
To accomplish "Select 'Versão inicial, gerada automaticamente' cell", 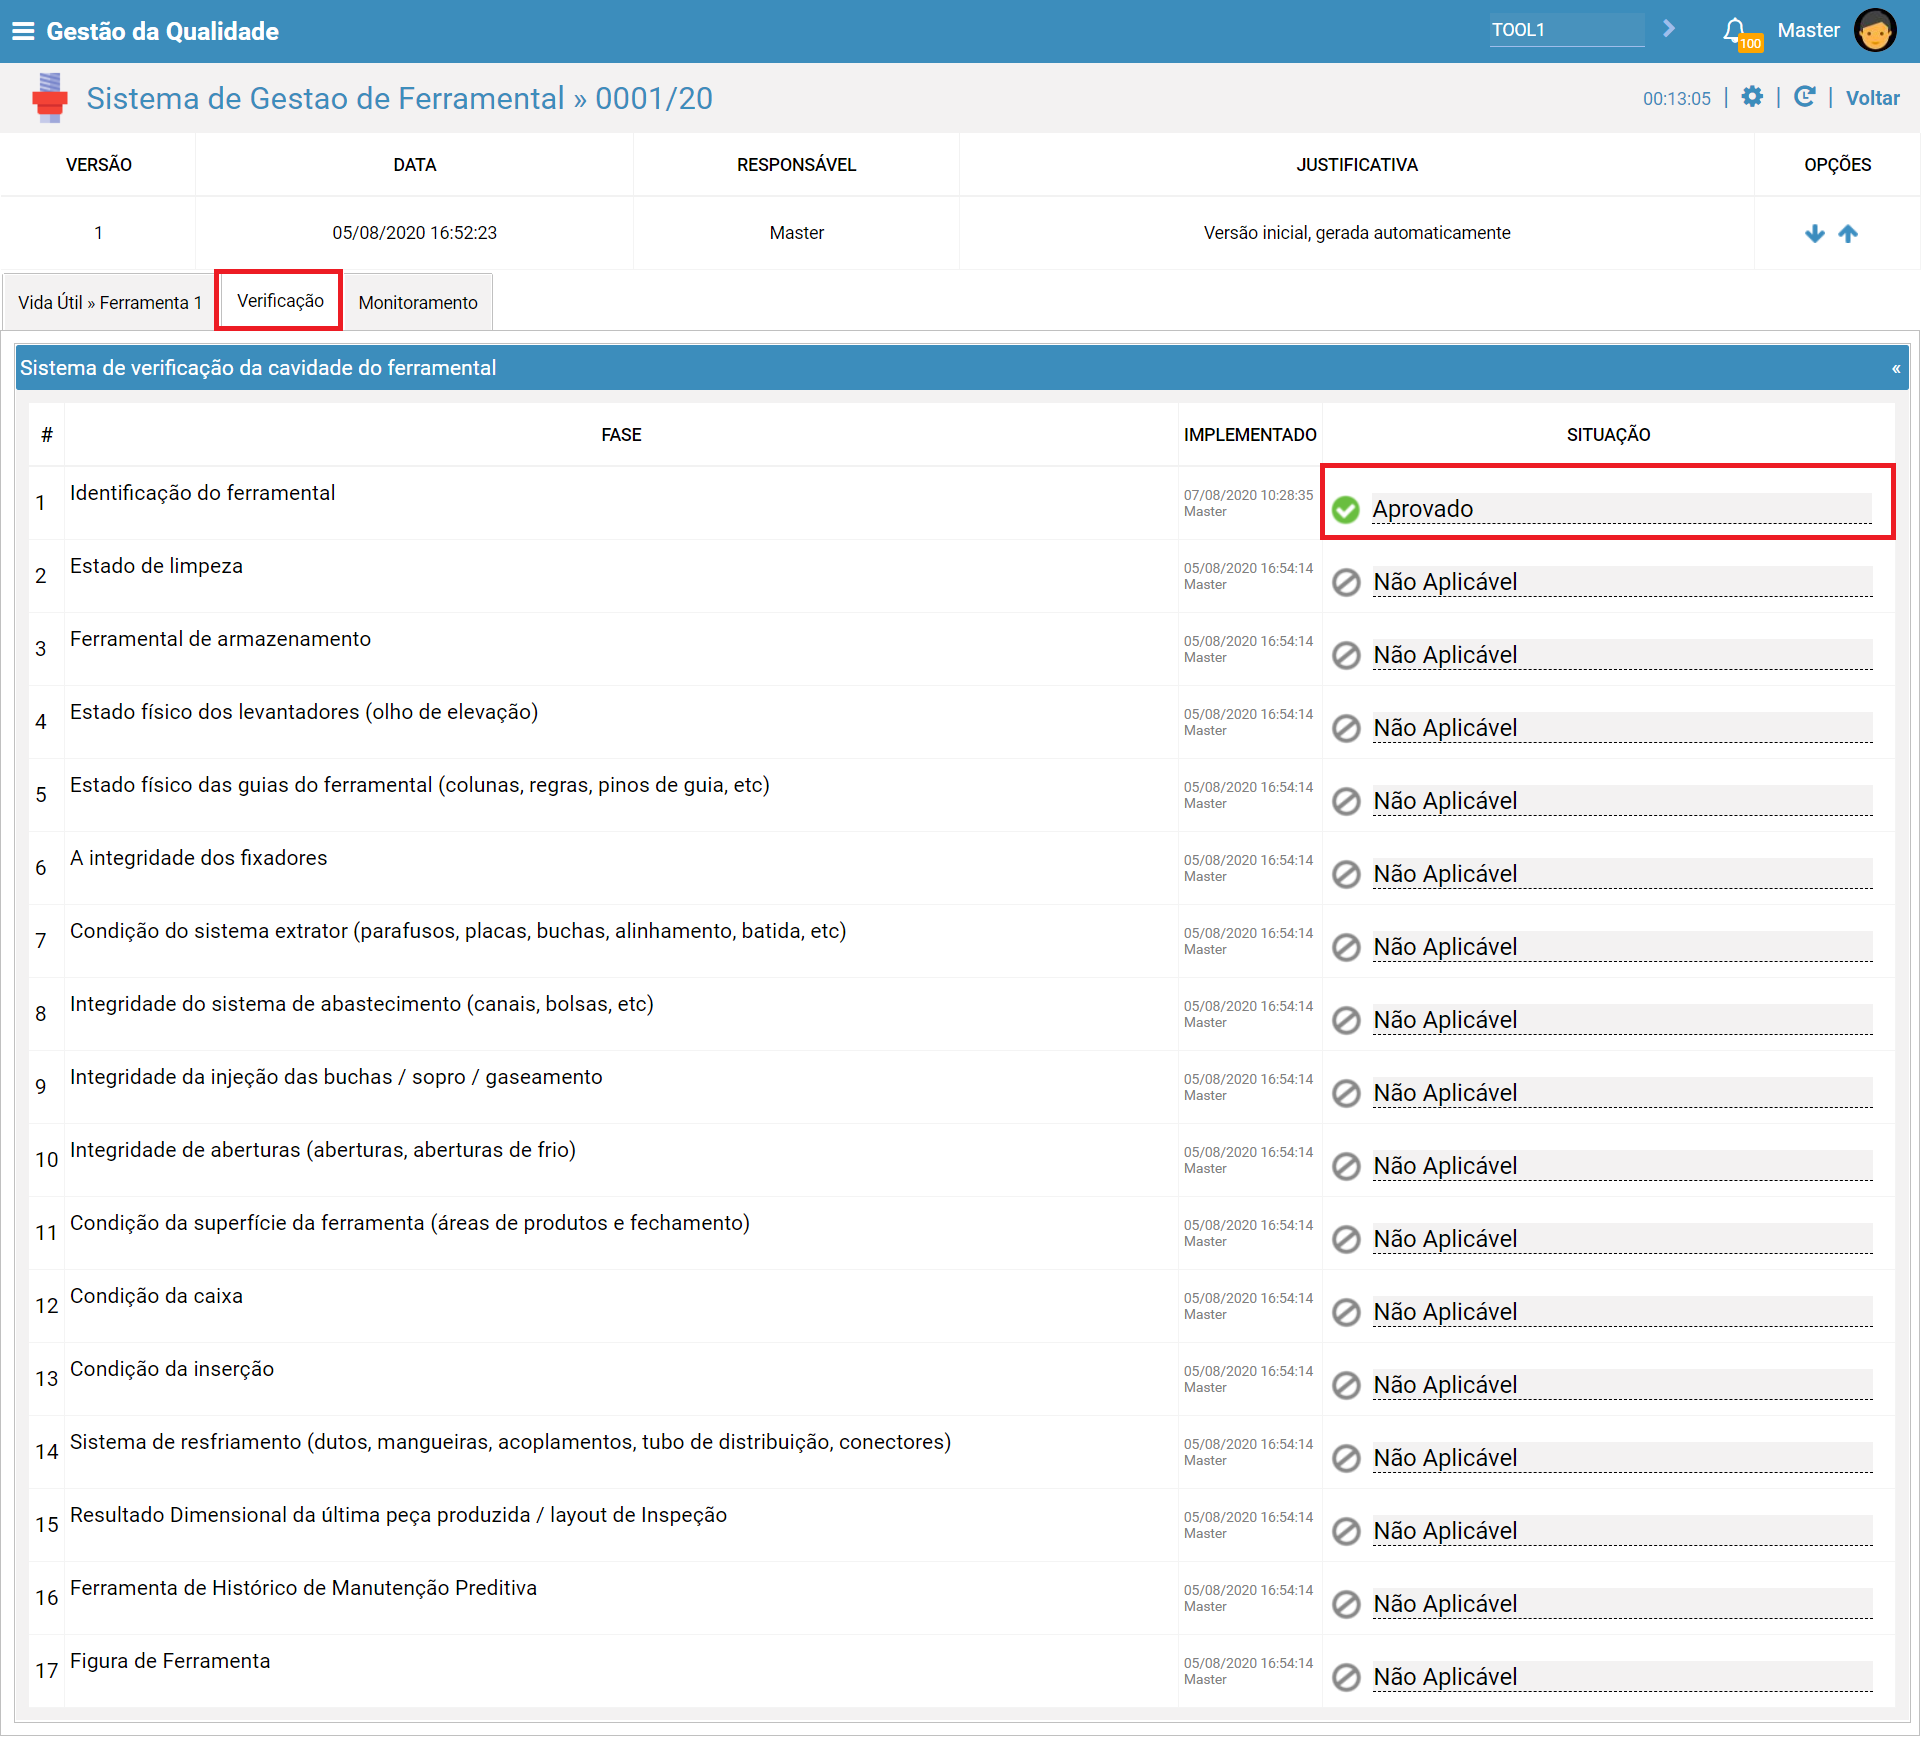I will pyautogui.click(x=1357, y=233).
